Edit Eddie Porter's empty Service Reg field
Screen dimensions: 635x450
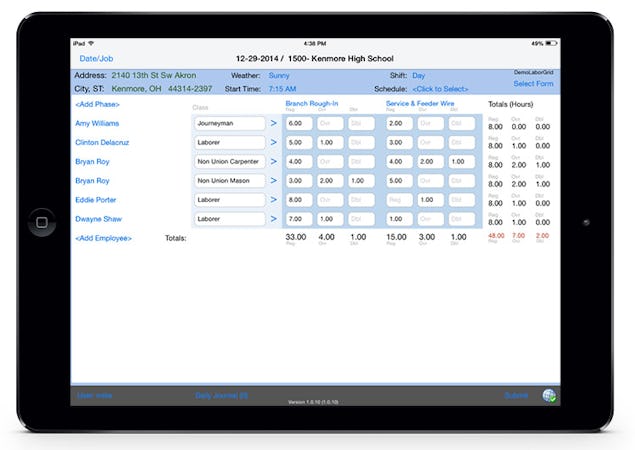[399, 200]
